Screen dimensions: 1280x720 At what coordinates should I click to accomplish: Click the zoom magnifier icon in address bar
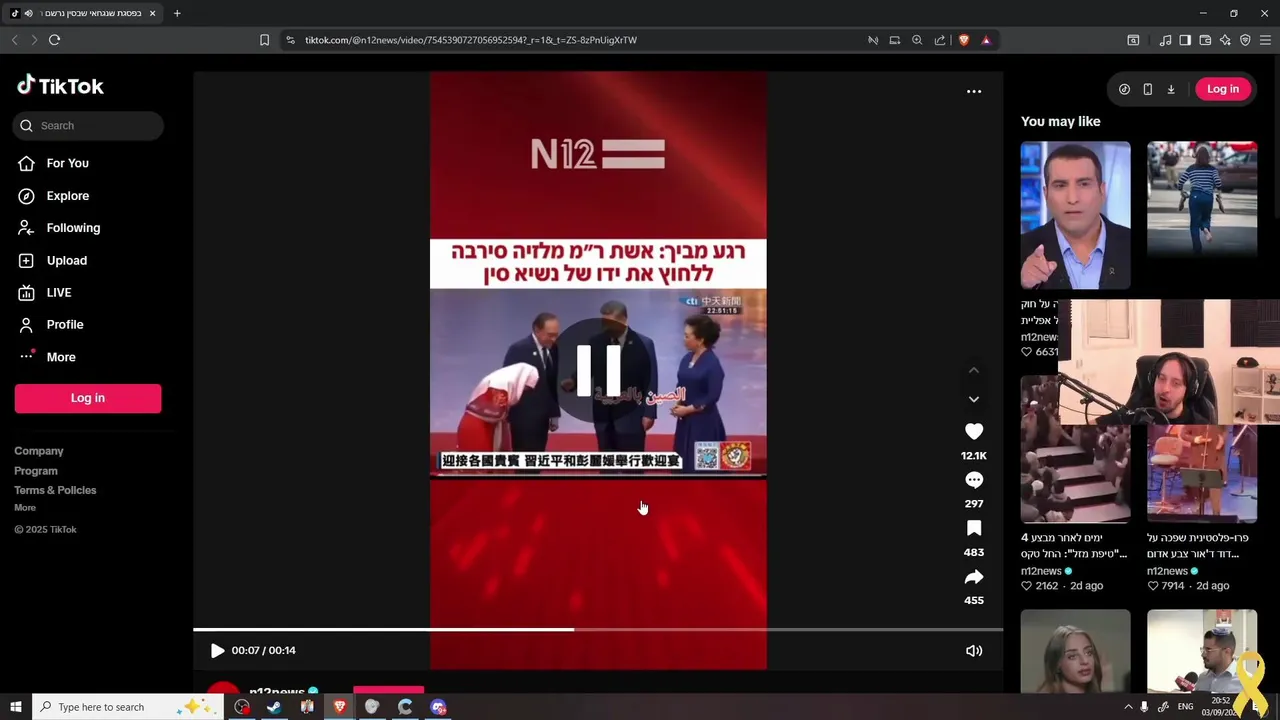(917, 40)
